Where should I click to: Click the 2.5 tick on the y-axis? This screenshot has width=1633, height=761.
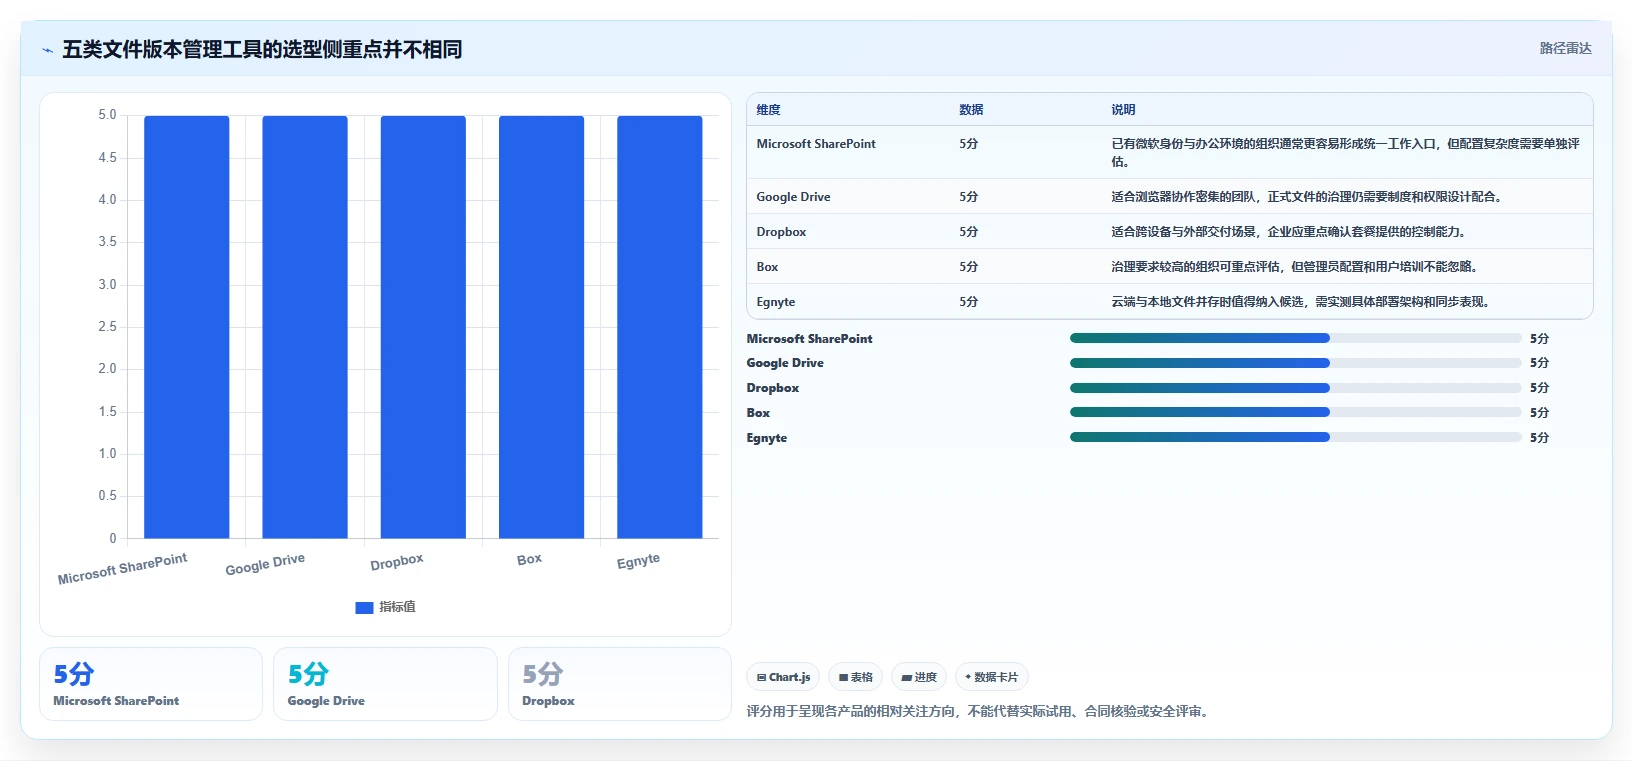click(x=107, y=327)
